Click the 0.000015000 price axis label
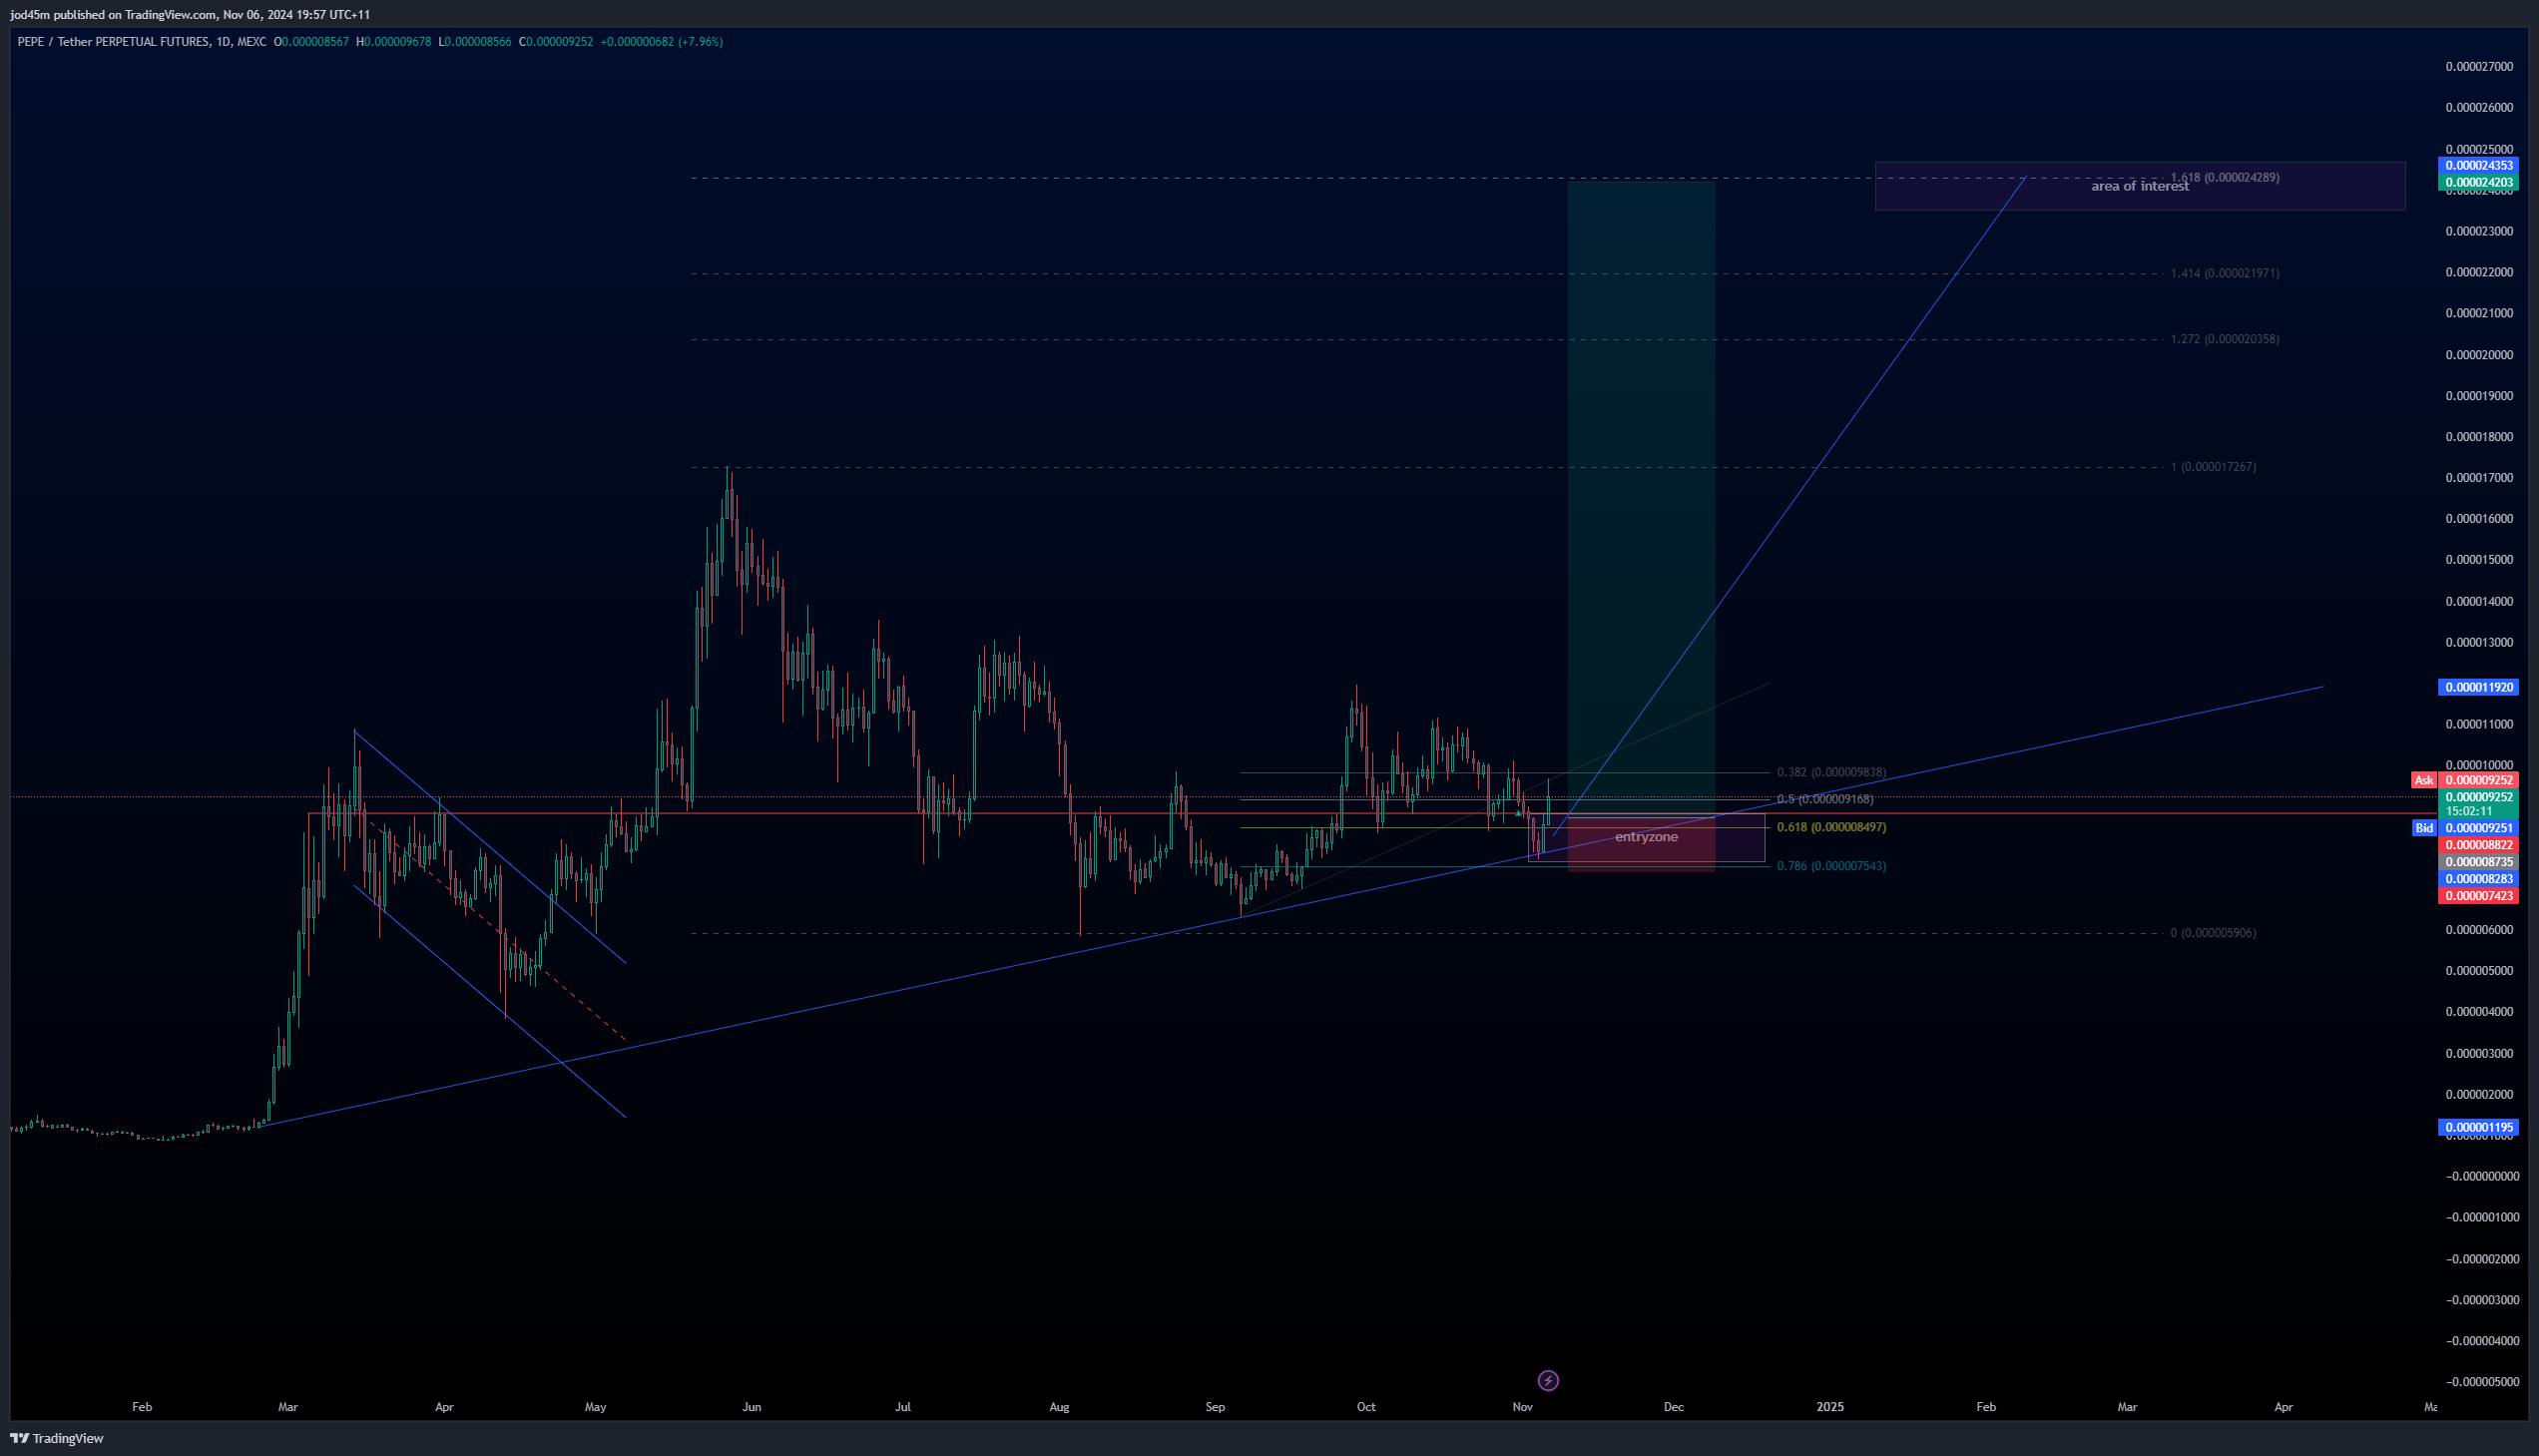 [2479, 560]
